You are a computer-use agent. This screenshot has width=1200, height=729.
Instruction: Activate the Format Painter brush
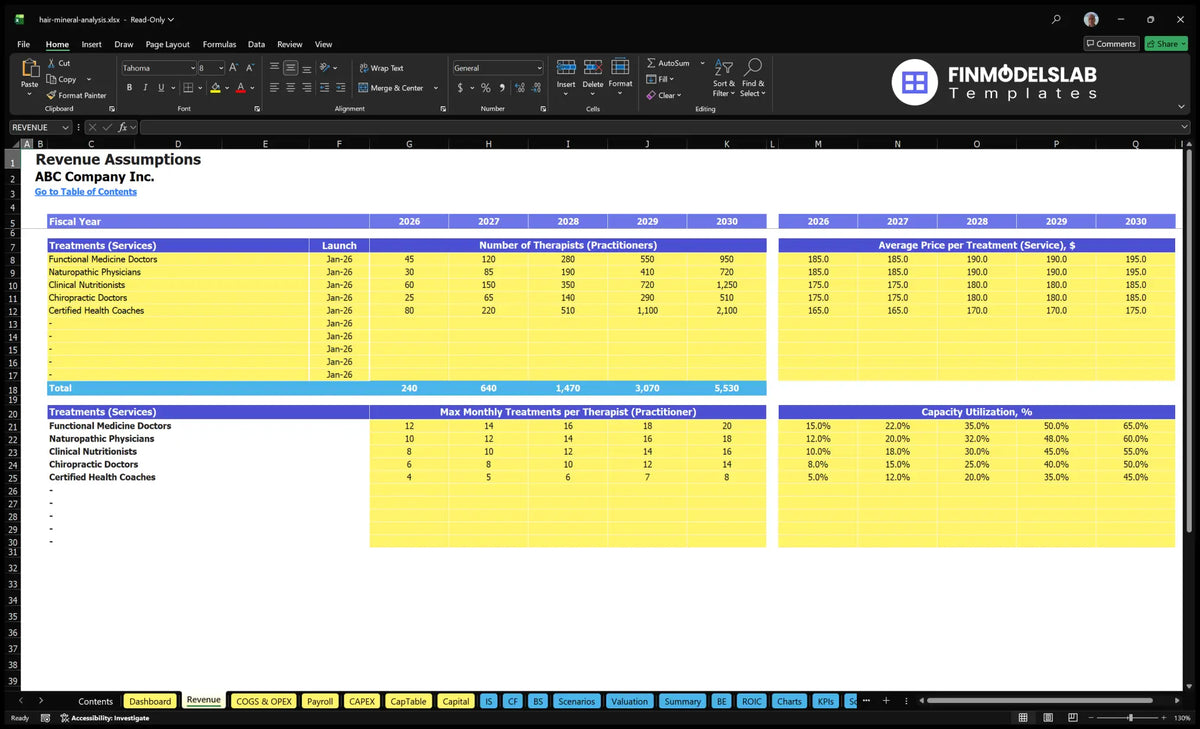(x=51, y=95)
